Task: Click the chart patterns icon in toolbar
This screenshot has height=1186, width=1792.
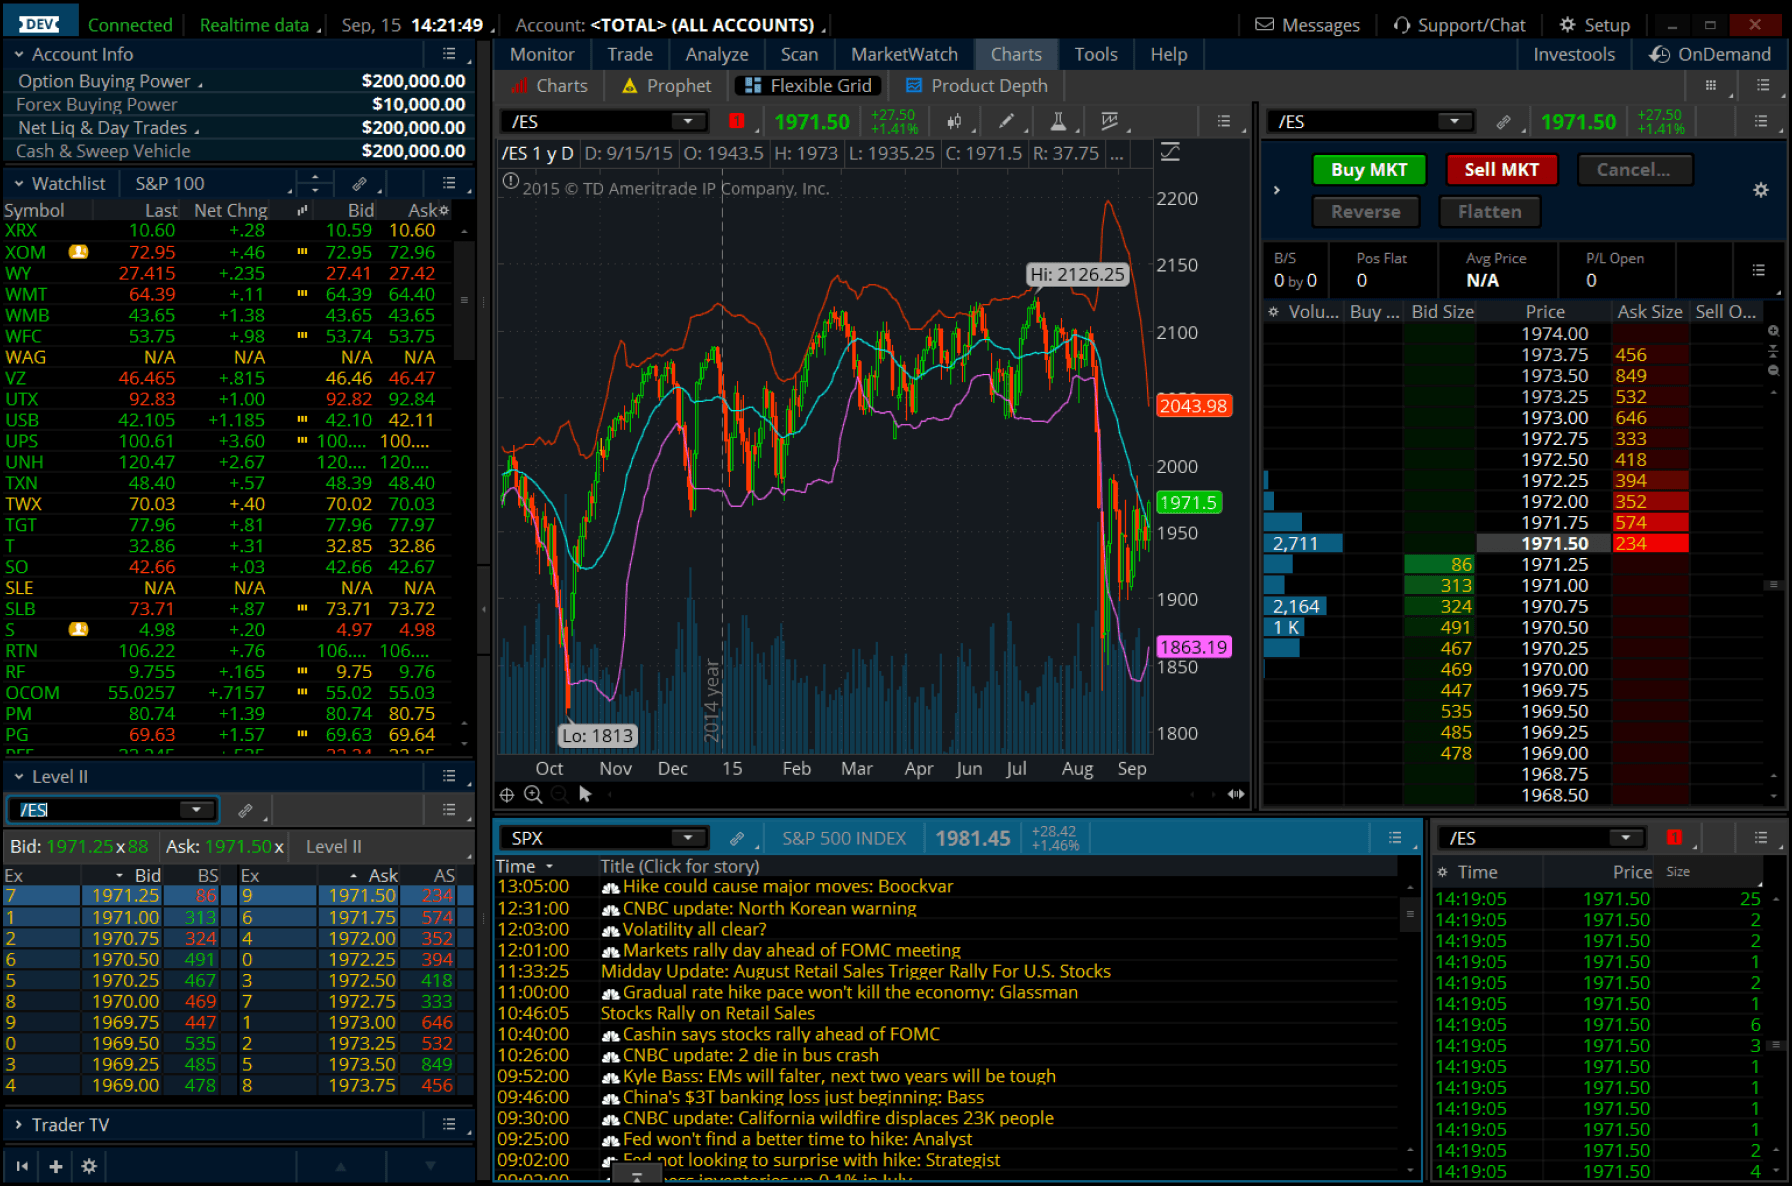Action: point(1109,122)
